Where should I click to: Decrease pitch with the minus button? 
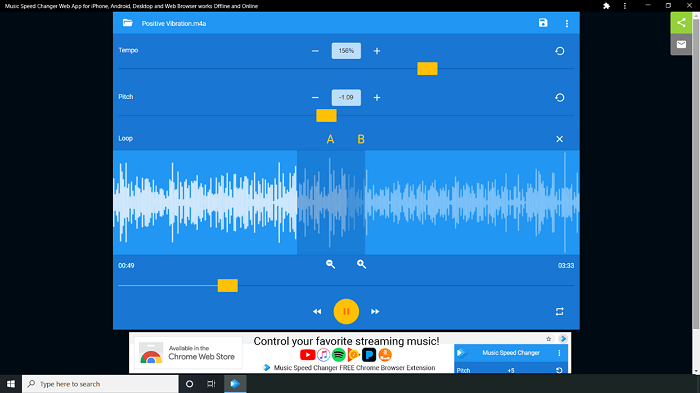tap(315, 97)
